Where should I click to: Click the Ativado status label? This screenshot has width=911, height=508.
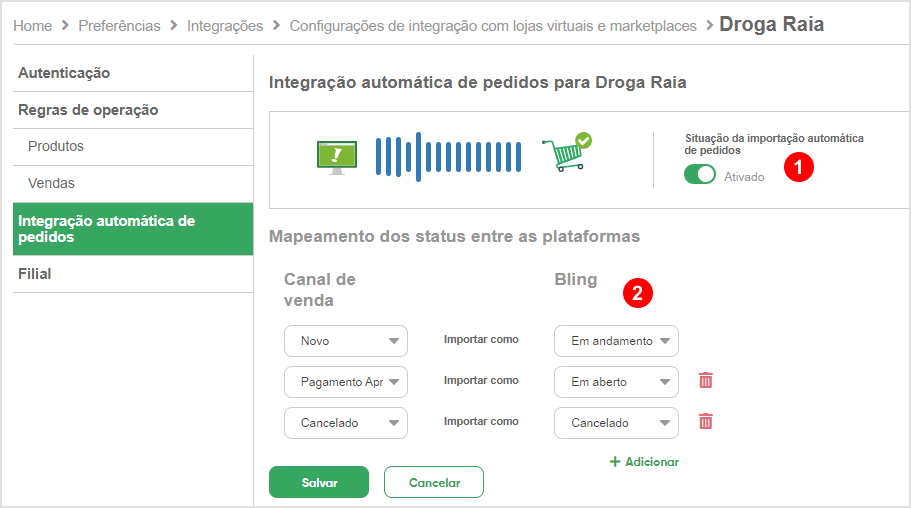tap(744, 177)
